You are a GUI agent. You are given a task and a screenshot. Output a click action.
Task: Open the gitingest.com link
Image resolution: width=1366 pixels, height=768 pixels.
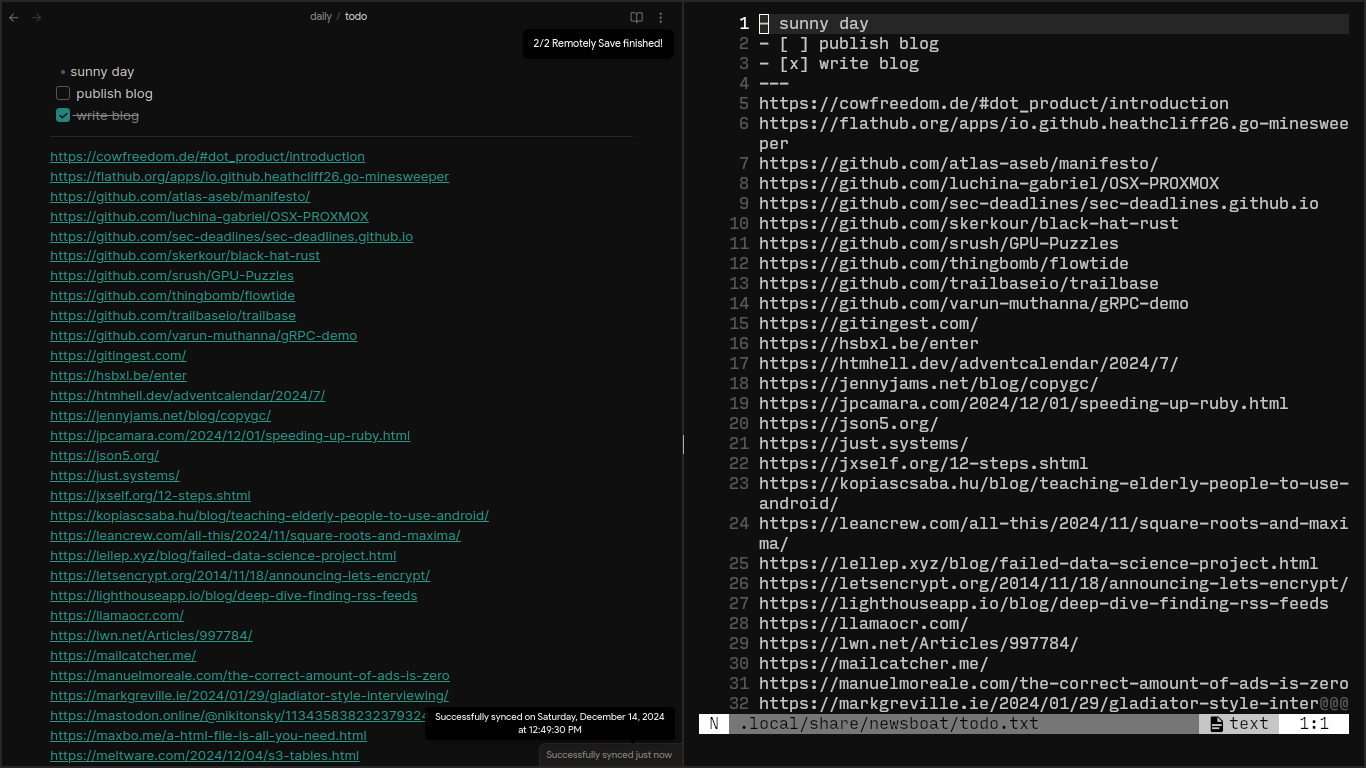click(118, 355)
